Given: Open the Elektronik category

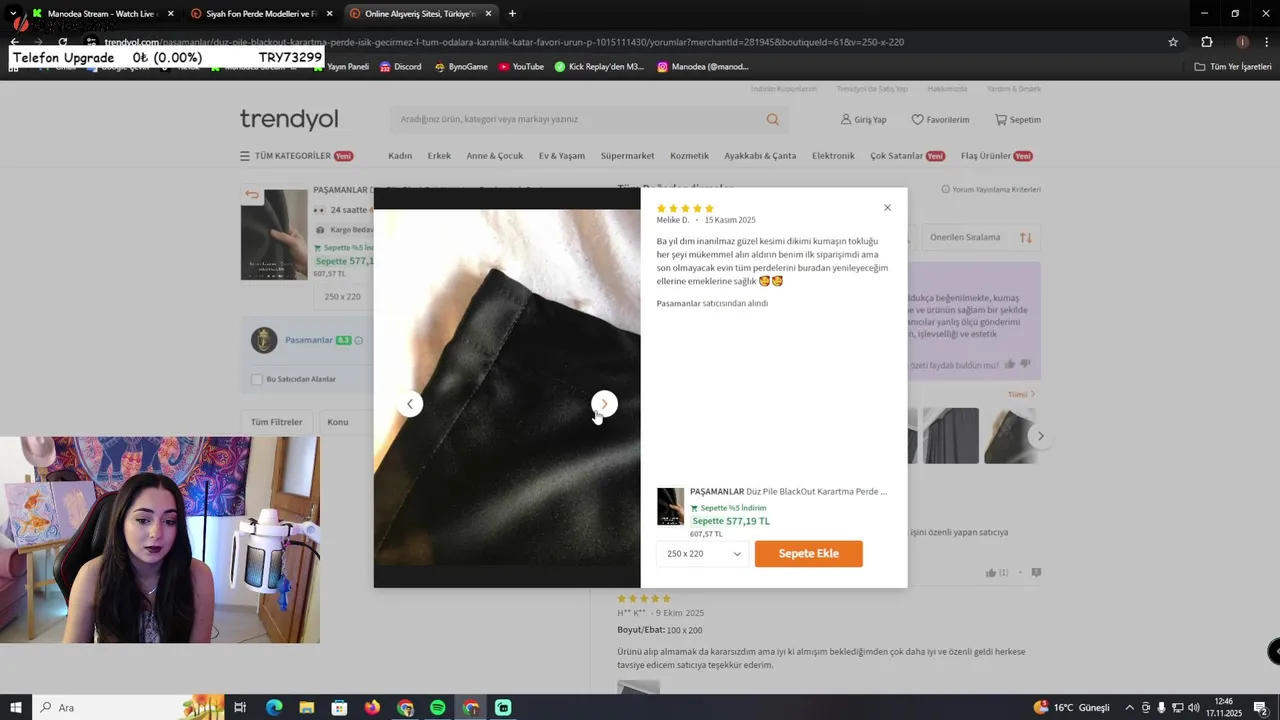Looking at the screenshot, I should pyautogui.click(x=833, y=156).
